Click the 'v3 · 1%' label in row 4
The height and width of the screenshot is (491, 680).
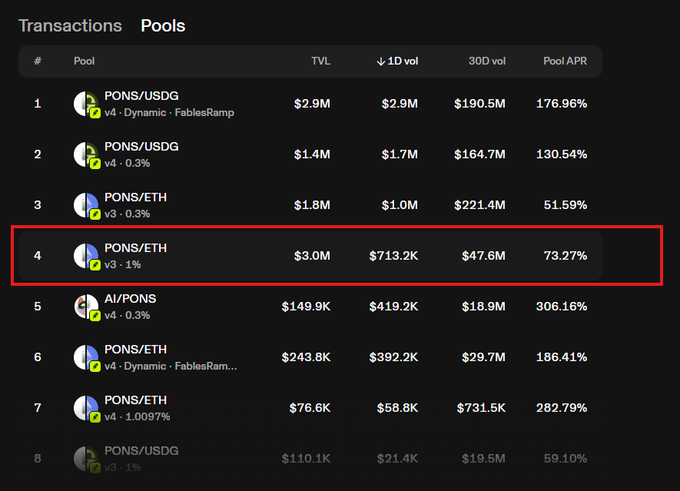(x=123, y=265)
